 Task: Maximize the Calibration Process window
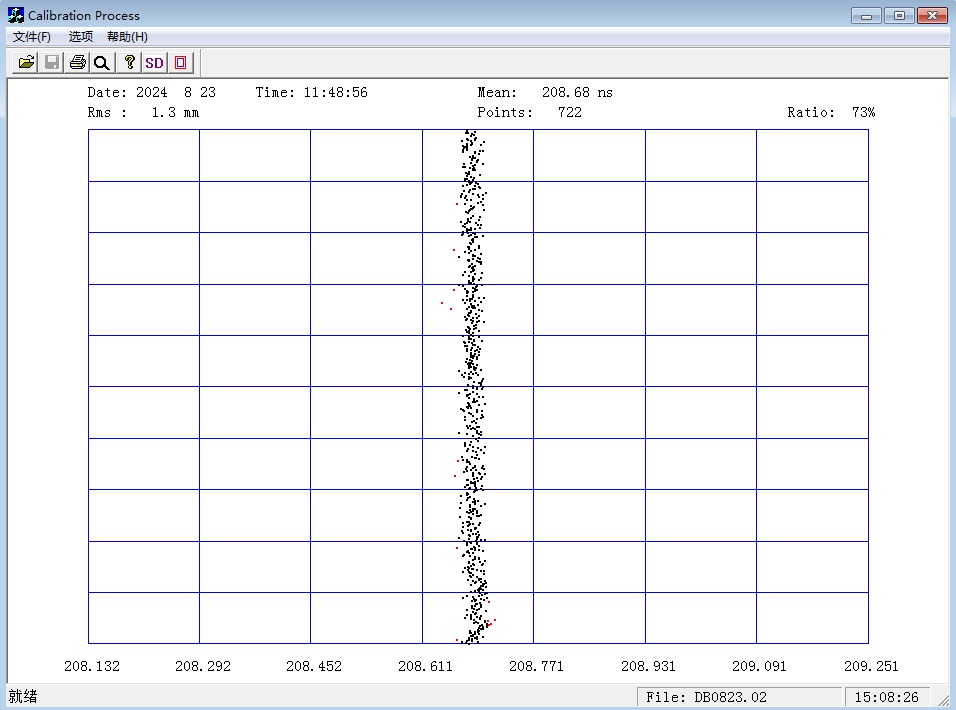pyautogui.click(x=899, y=16)
